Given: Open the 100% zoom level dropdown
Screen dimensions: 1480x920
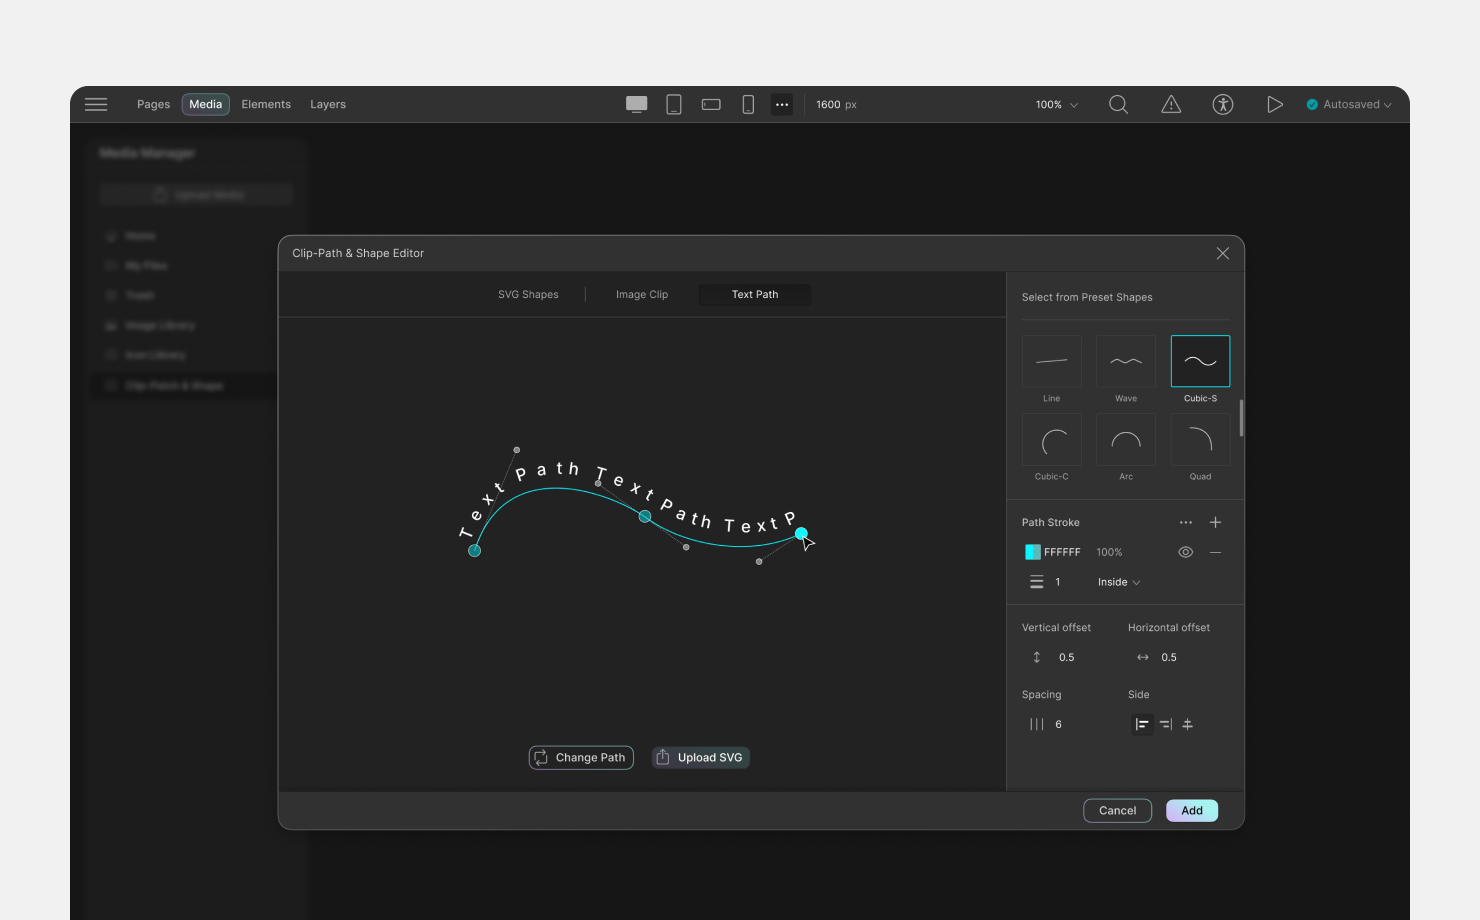Looking at the screenshot, I should (1057, 104).
